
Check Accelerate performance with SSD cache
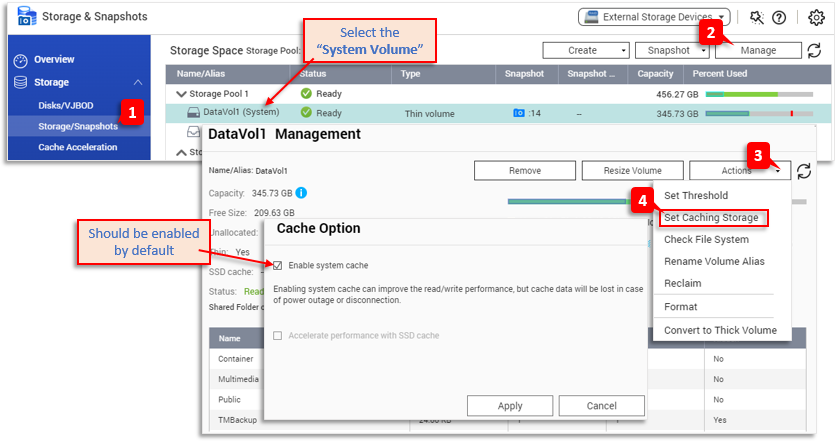278,335
